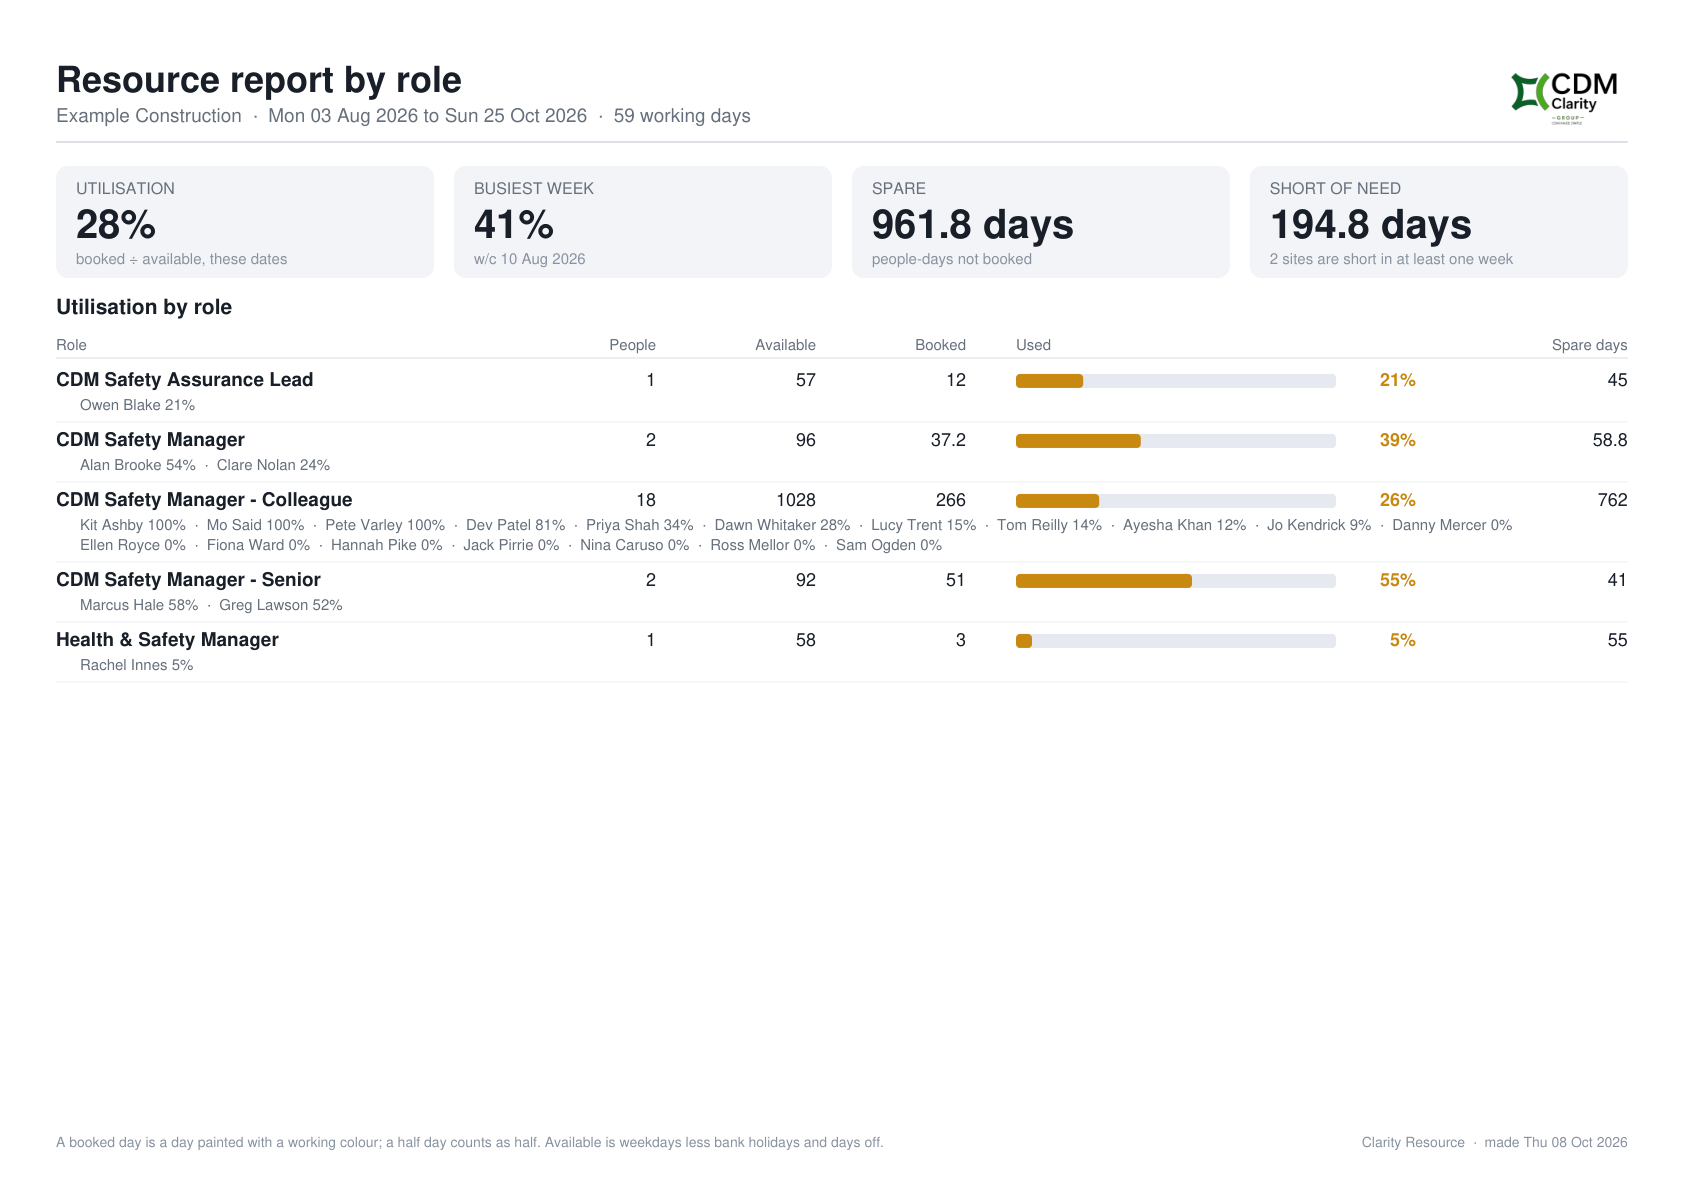The width and height of the screenshot is (1684, 1191).
Task: Click 'Greg Lawson 52%' person entry
Action: point(281,605)
